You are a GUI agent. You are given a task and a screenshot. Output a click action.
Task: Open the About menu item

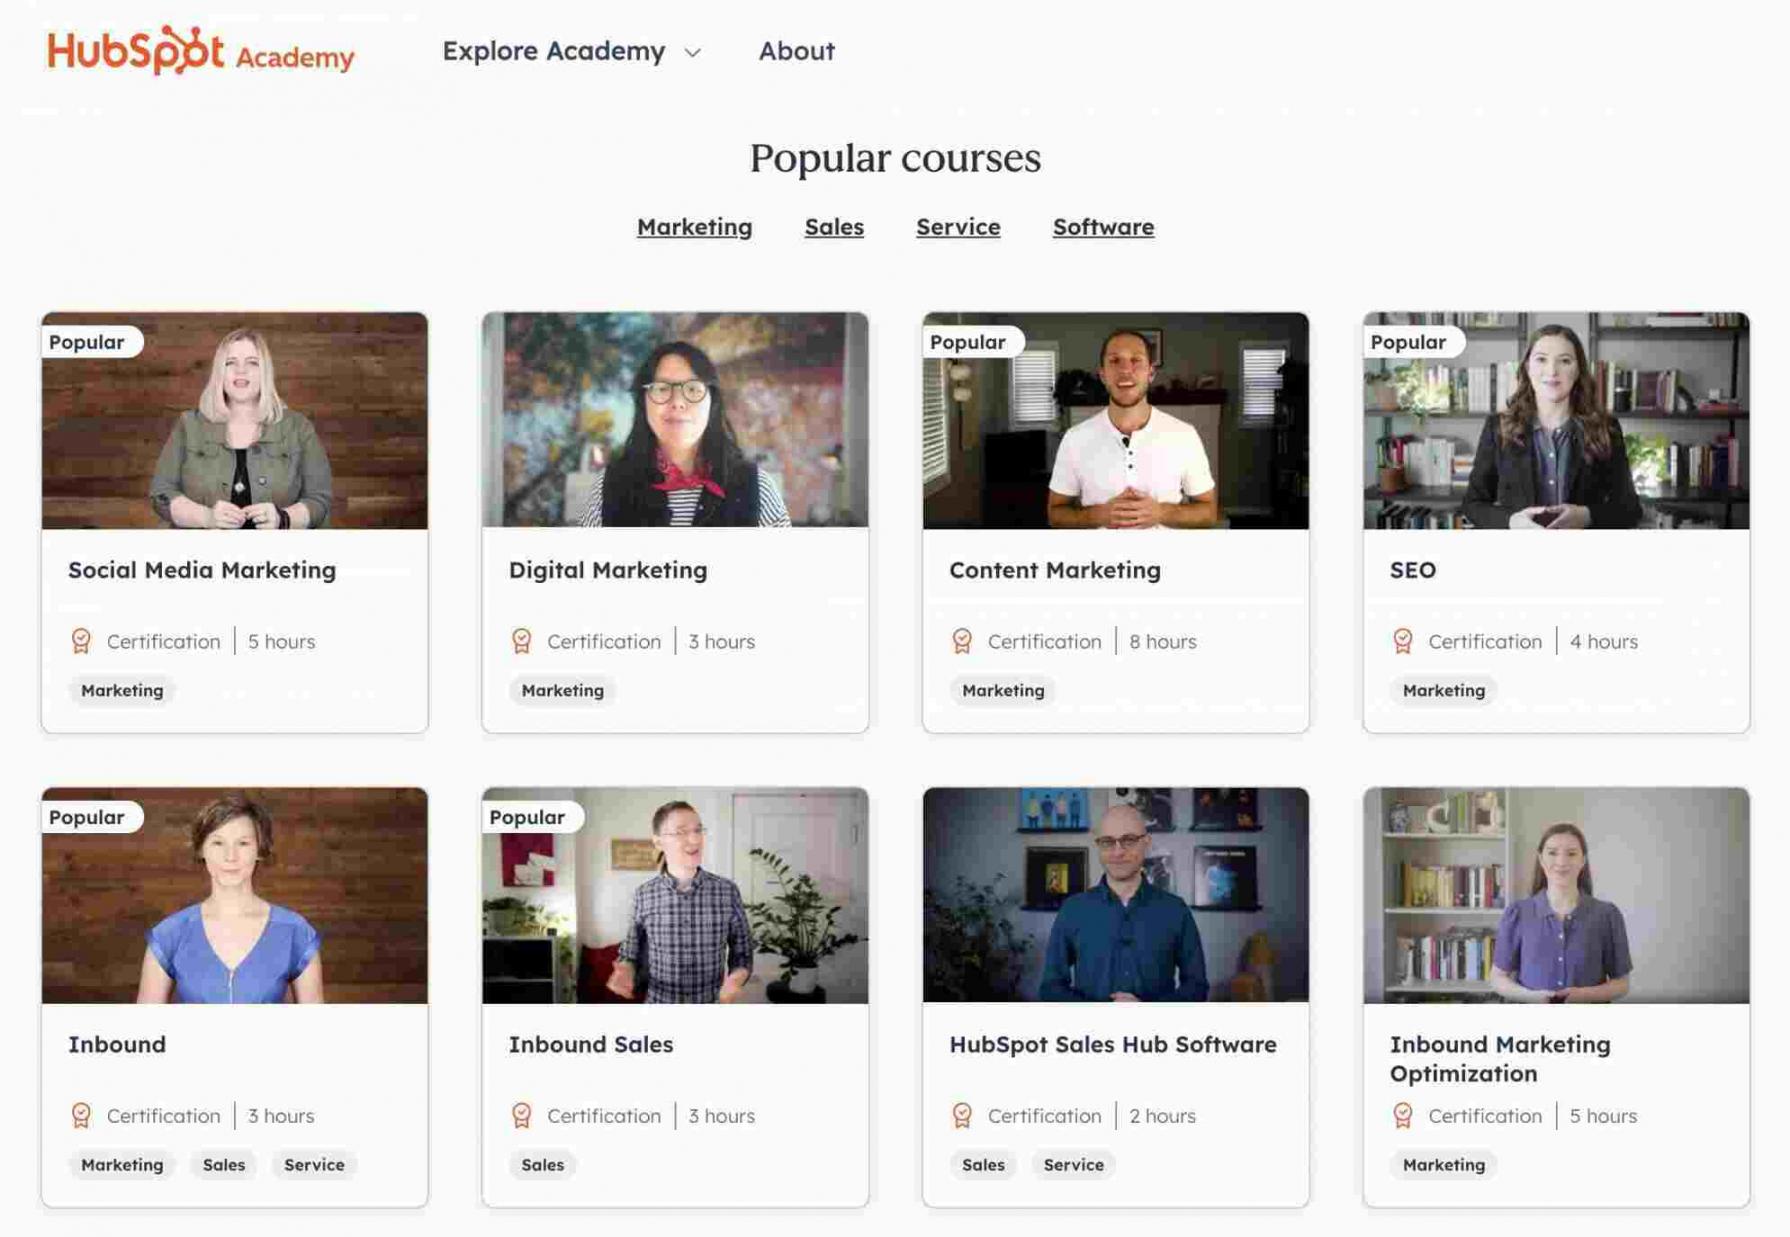[796, 51]
